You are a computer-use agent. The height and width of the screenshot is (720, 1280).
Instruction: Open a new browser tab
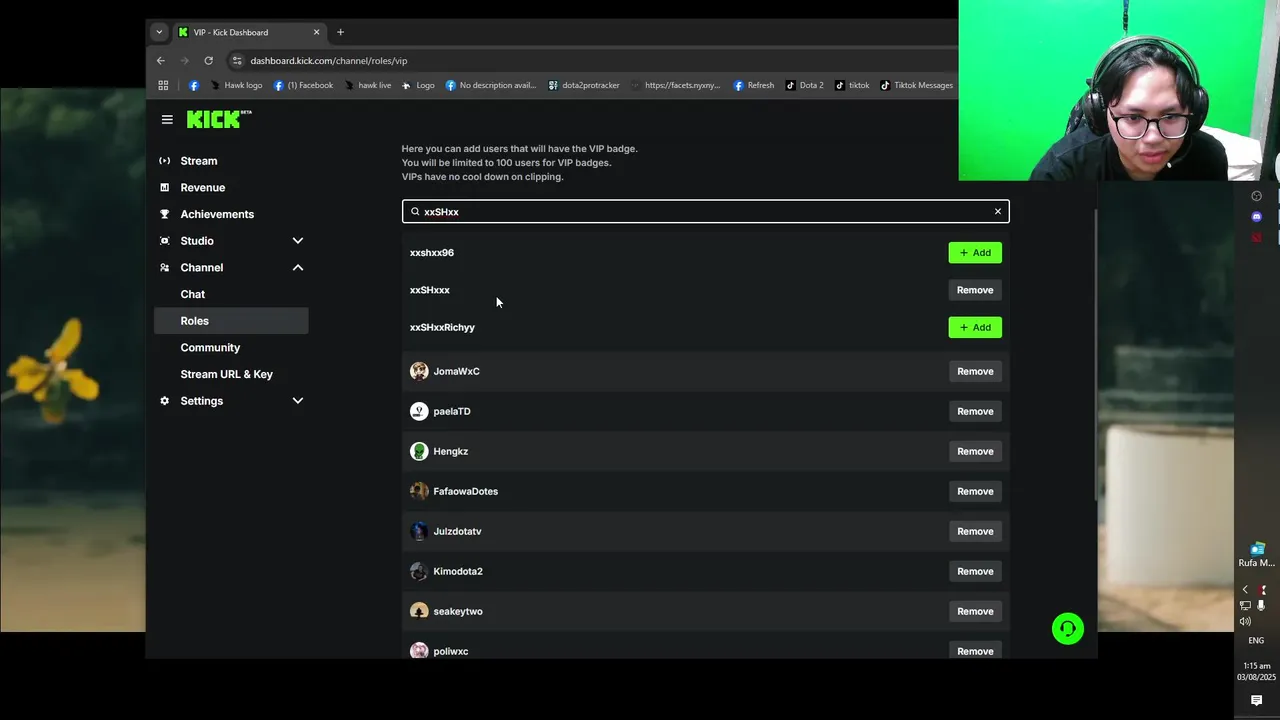point(340,32)
